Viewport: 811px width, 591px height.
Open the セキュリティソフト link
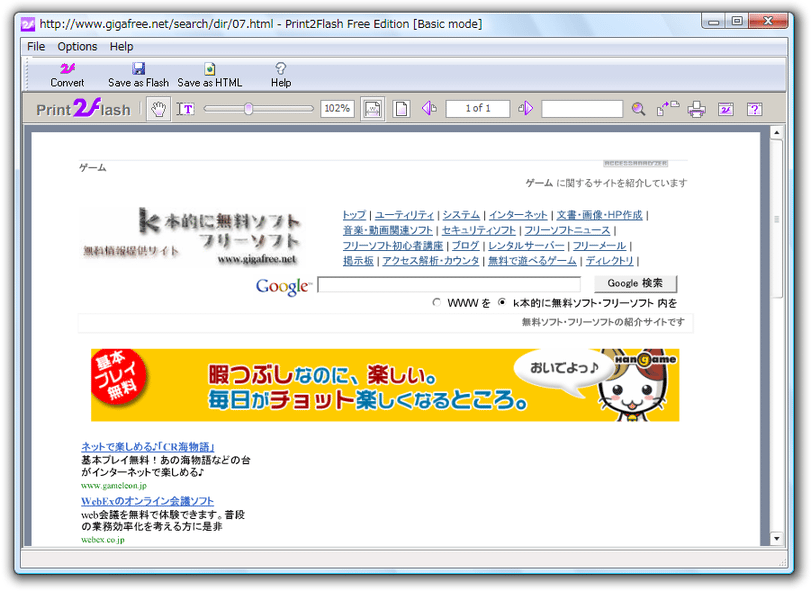click(479, 230)
